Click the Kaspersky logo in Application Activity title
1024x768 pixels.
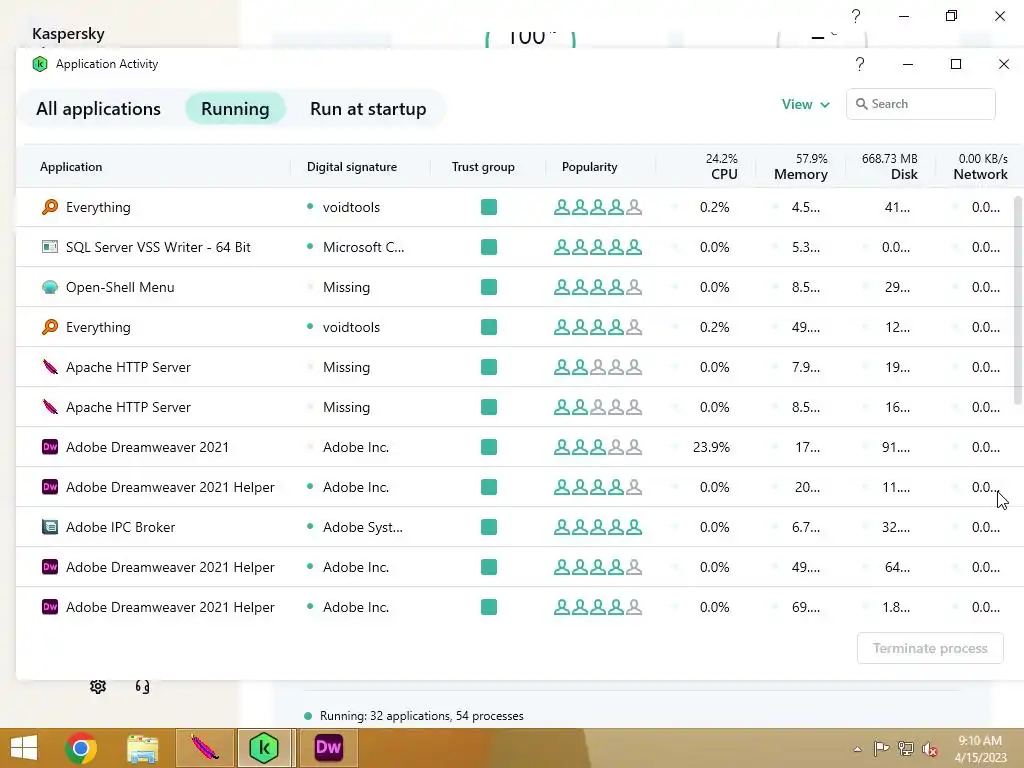tap(40, 64)
